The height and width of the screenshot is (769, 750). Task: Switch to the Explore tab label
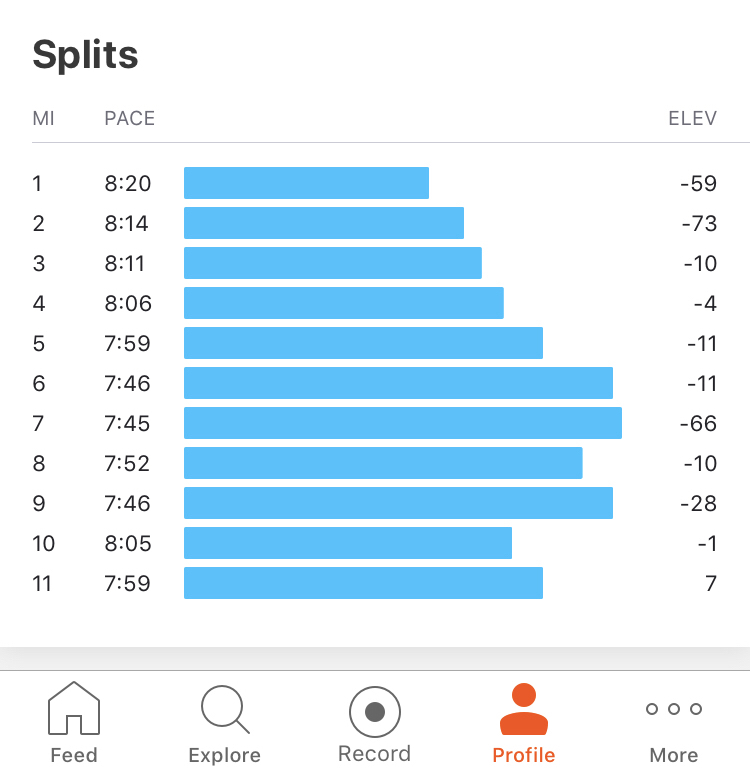224,755
